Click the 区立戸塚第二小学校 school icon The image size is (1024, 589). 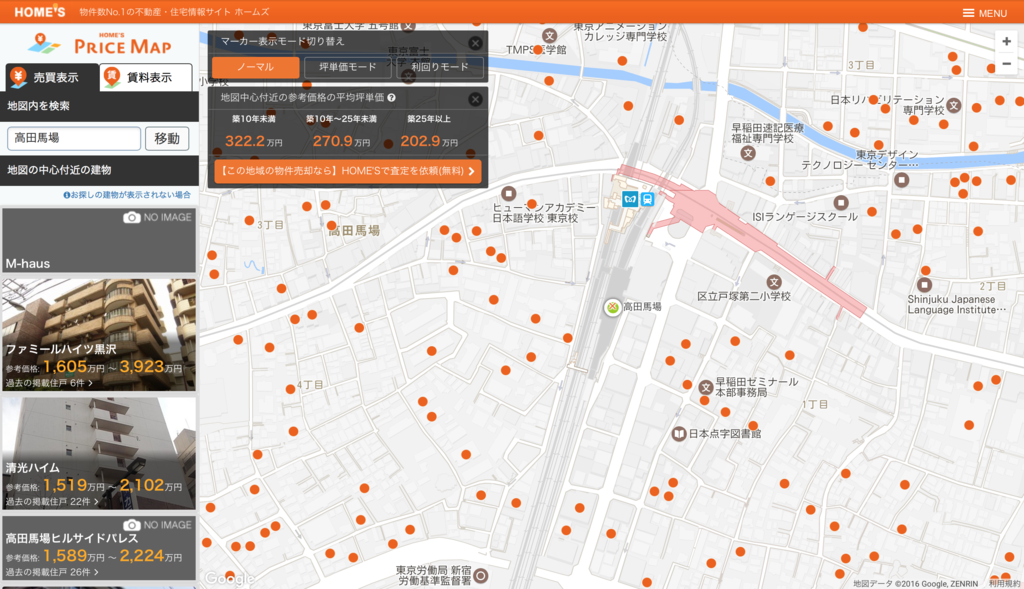[x=774, y=282]
